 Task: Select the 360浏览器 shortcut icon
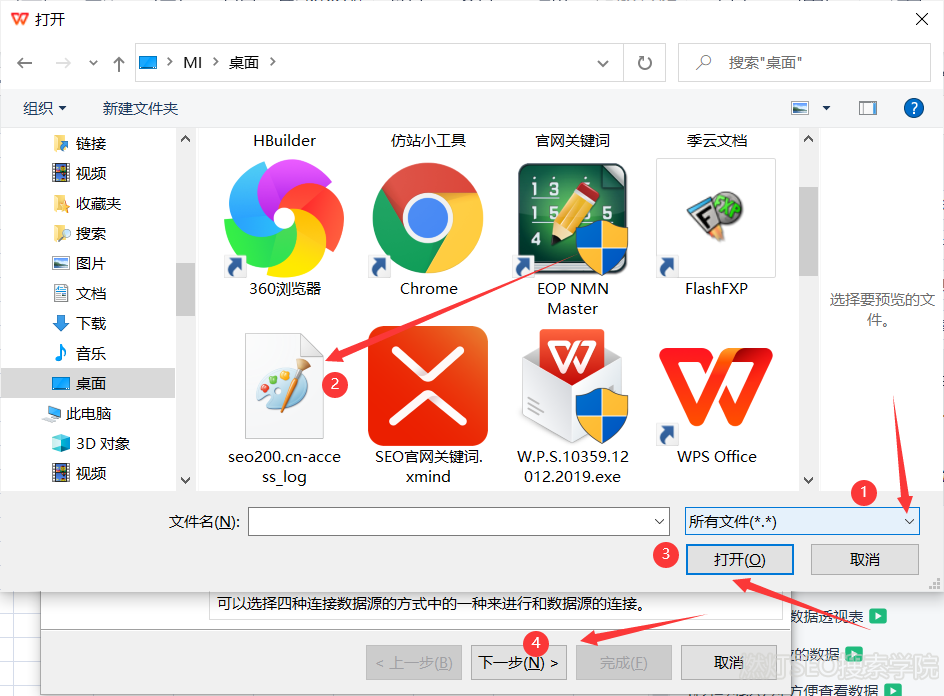(x=284, y=219)
